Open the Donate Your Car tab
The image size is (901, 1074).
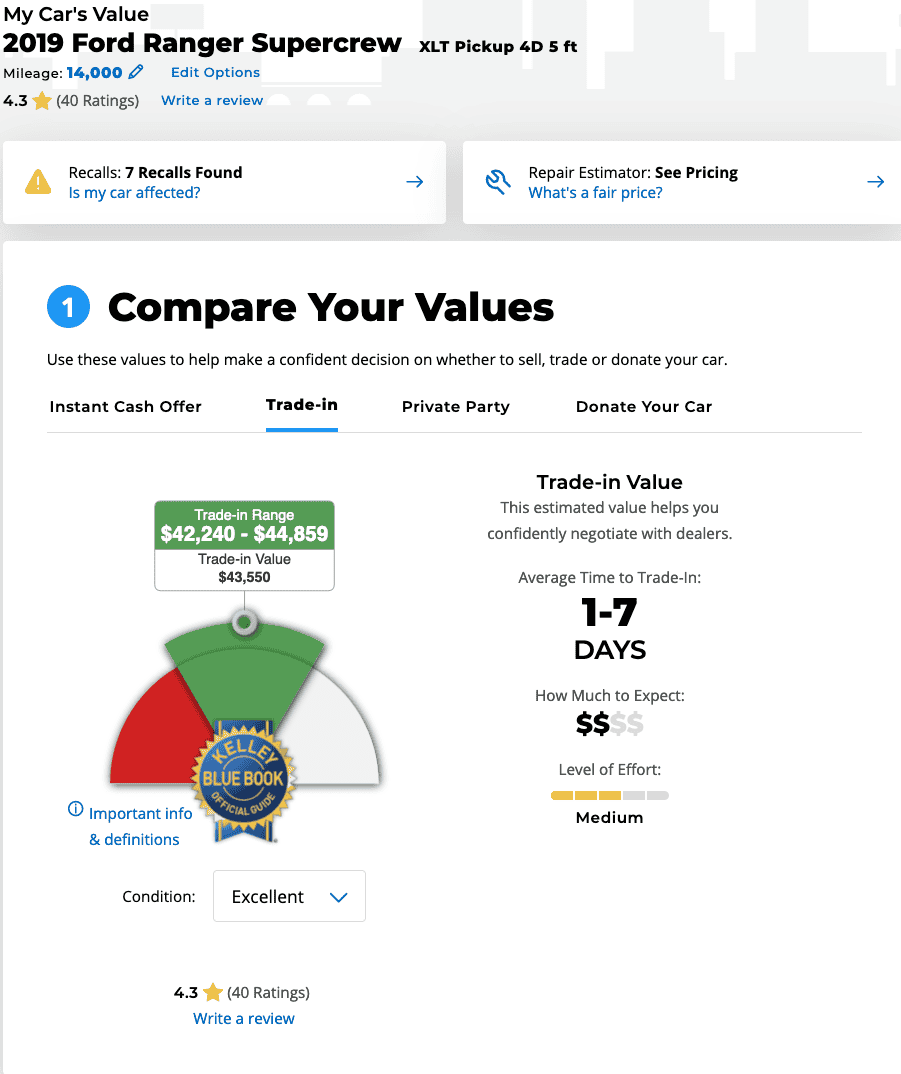pos(644,407)
